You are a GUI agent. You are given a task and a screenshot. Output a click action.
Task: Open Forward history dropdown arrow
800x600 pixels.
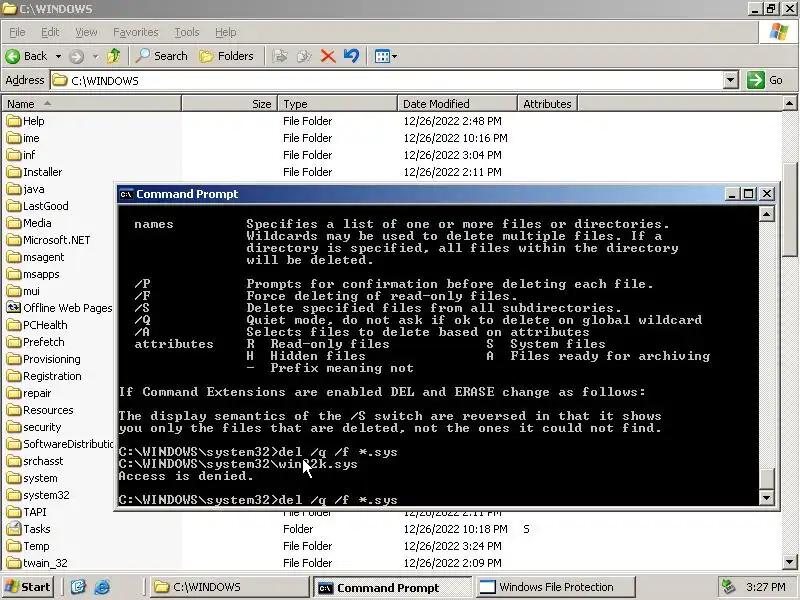coord(95,56)
